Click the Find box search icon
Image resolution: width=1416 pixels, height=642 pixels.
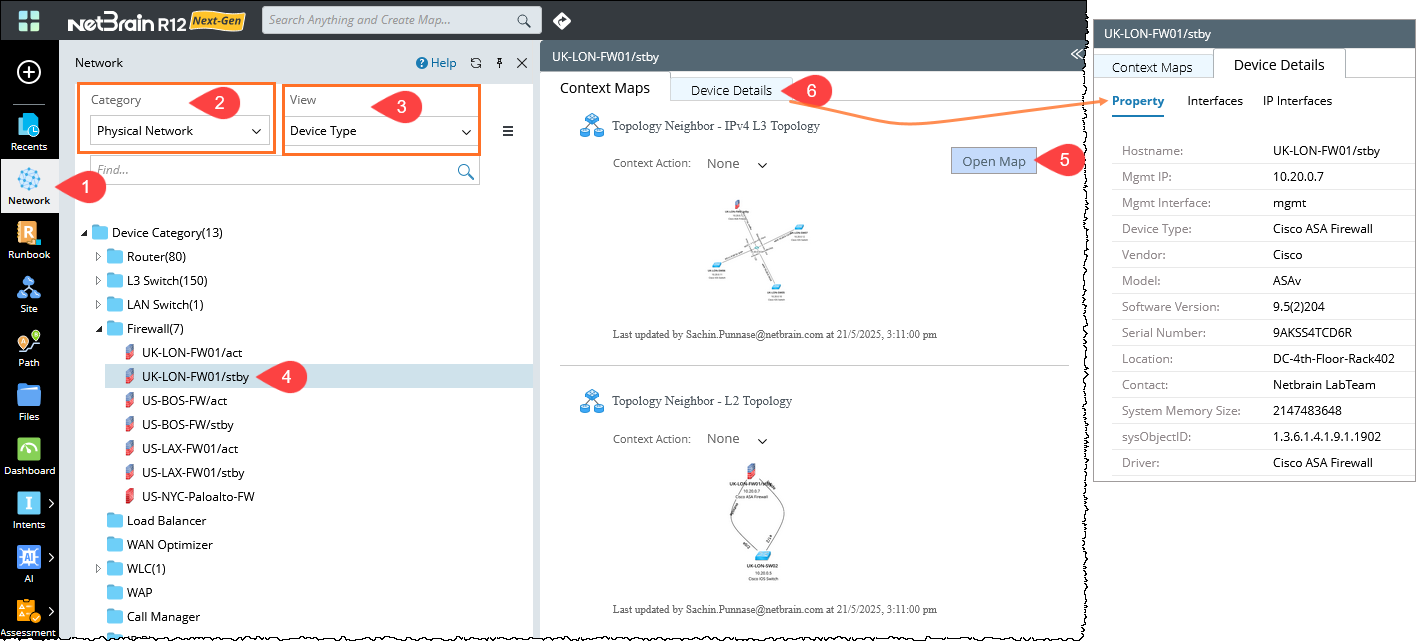coord(465,171)
